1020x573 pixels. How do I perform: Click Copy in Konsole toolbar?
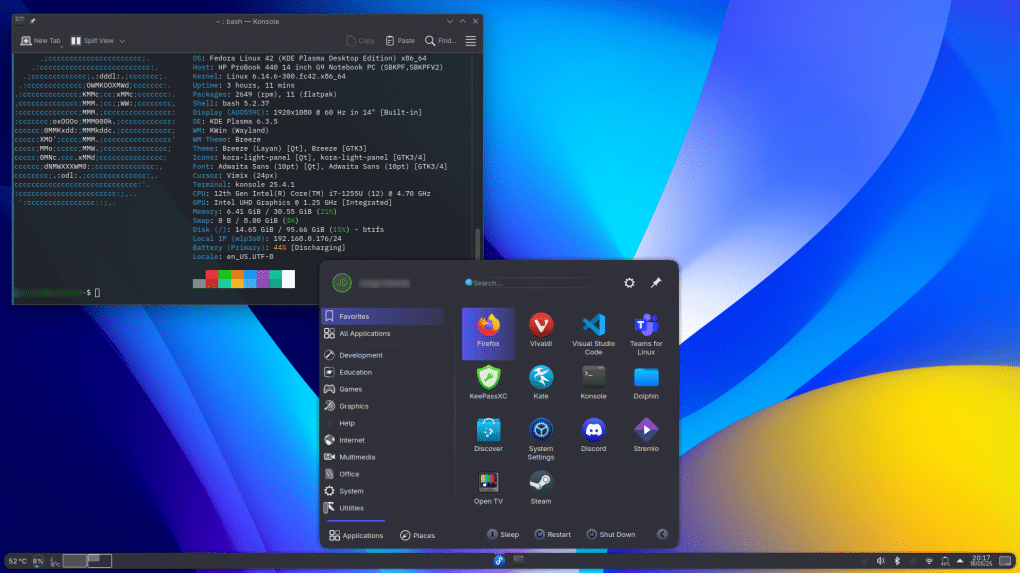[x=360, y=41]
